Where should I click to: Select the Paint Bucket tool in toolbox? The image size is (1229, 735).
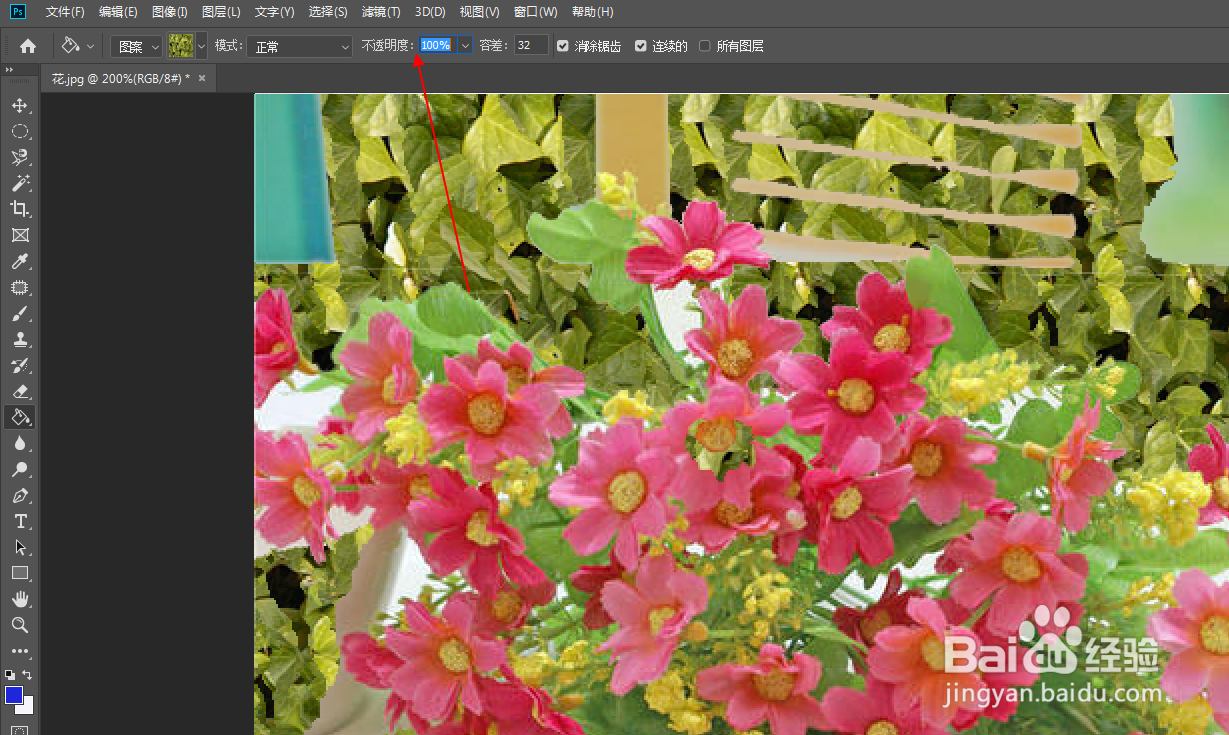coord(20,417)
